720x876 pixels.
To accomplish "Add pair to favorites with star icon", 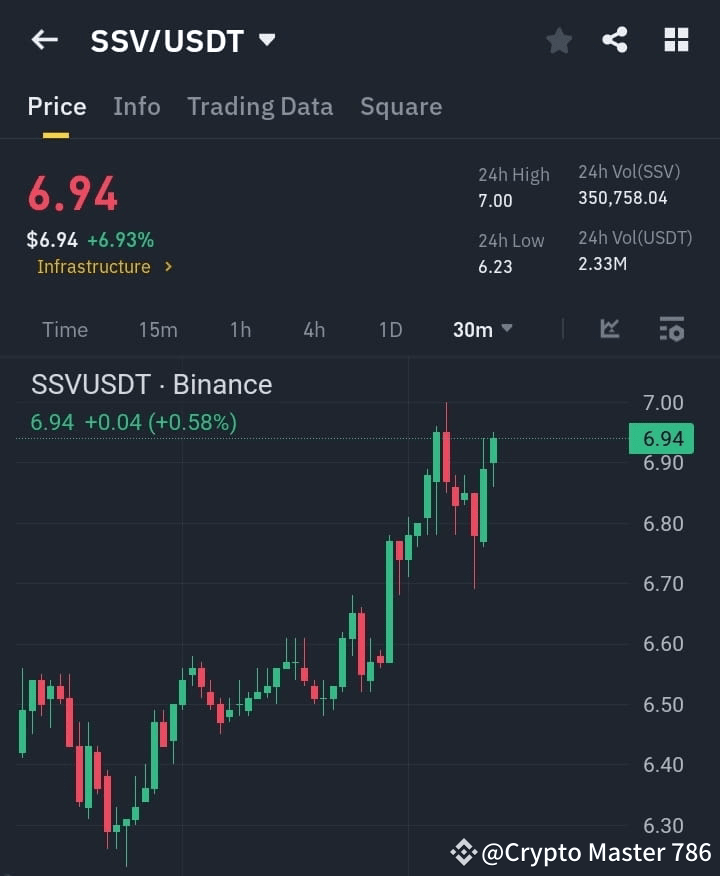I will click(559, 41).
